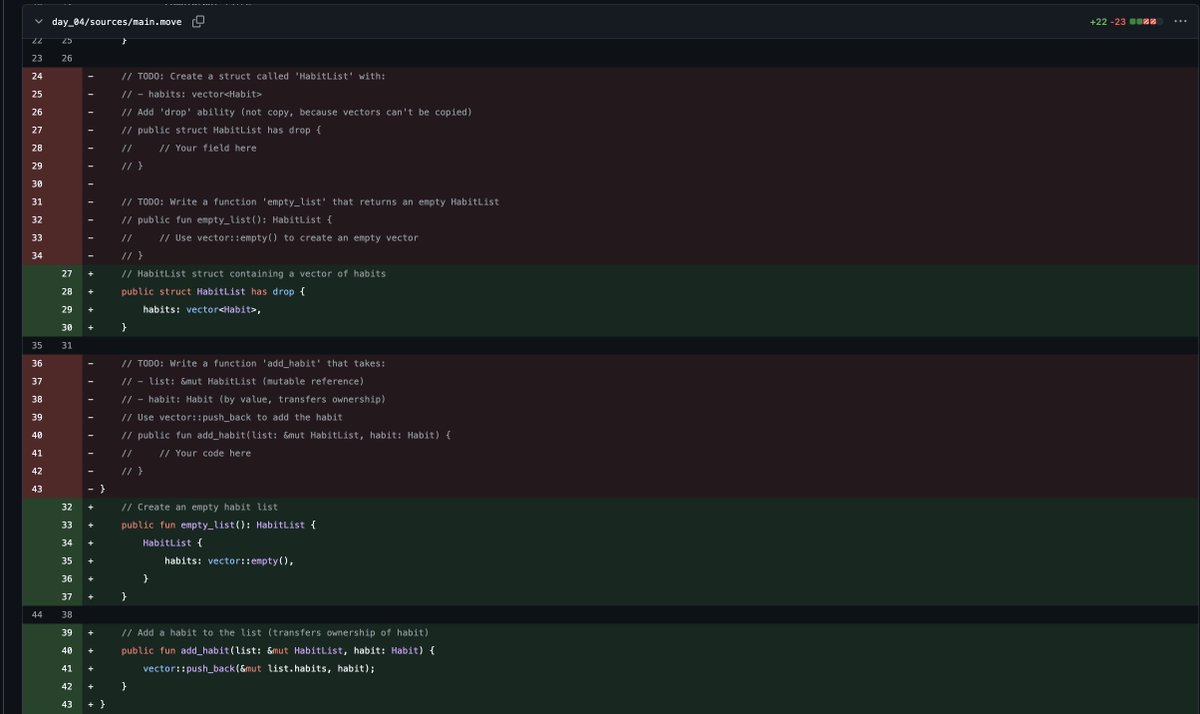
Task: Click "TODO: Write a function 'add_habit'" comment
Action: tap(253, 364)
